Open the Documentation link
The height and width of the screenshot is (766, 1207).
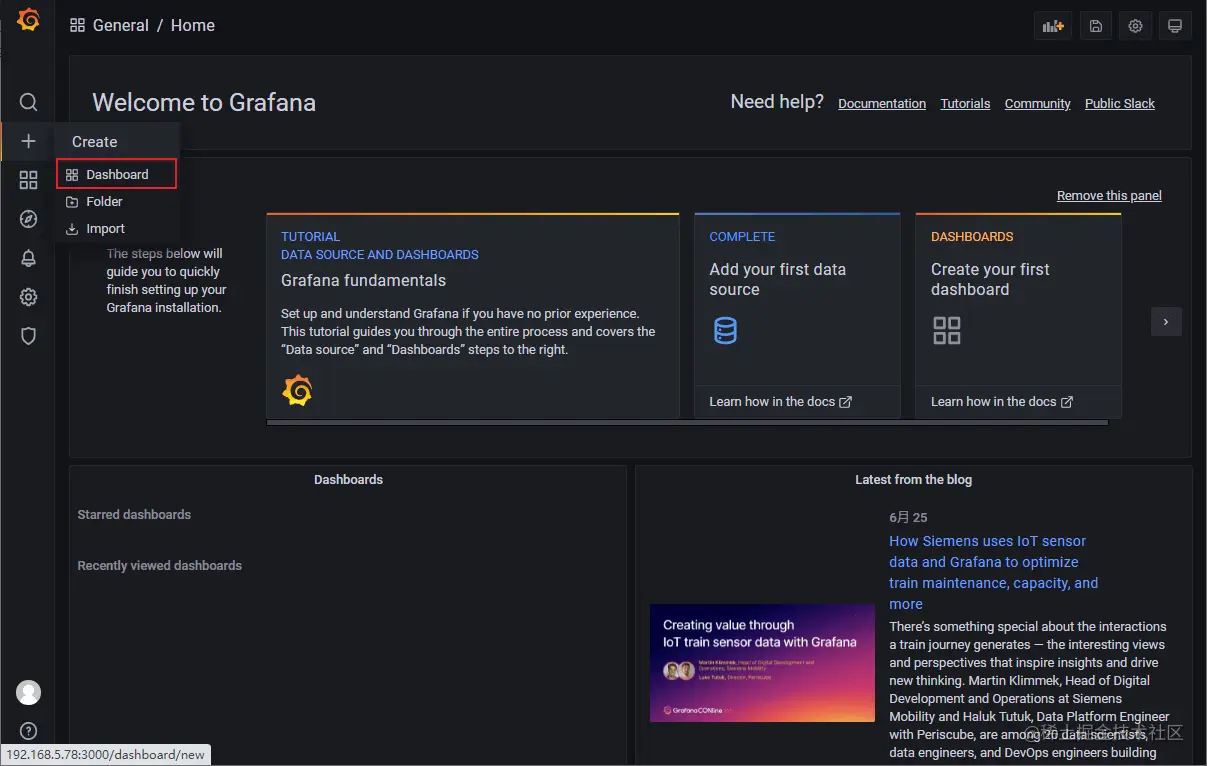(882, 103)
